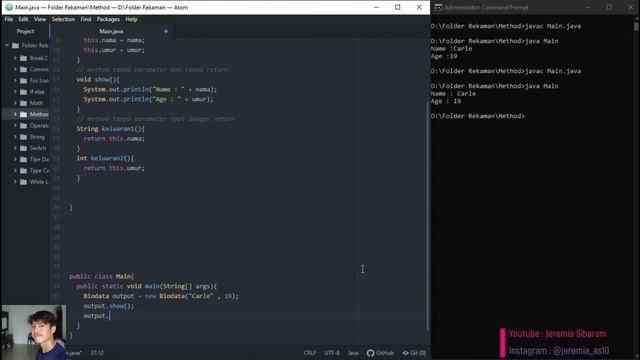Select the Method folder name in tree

(x=39, y=114)
